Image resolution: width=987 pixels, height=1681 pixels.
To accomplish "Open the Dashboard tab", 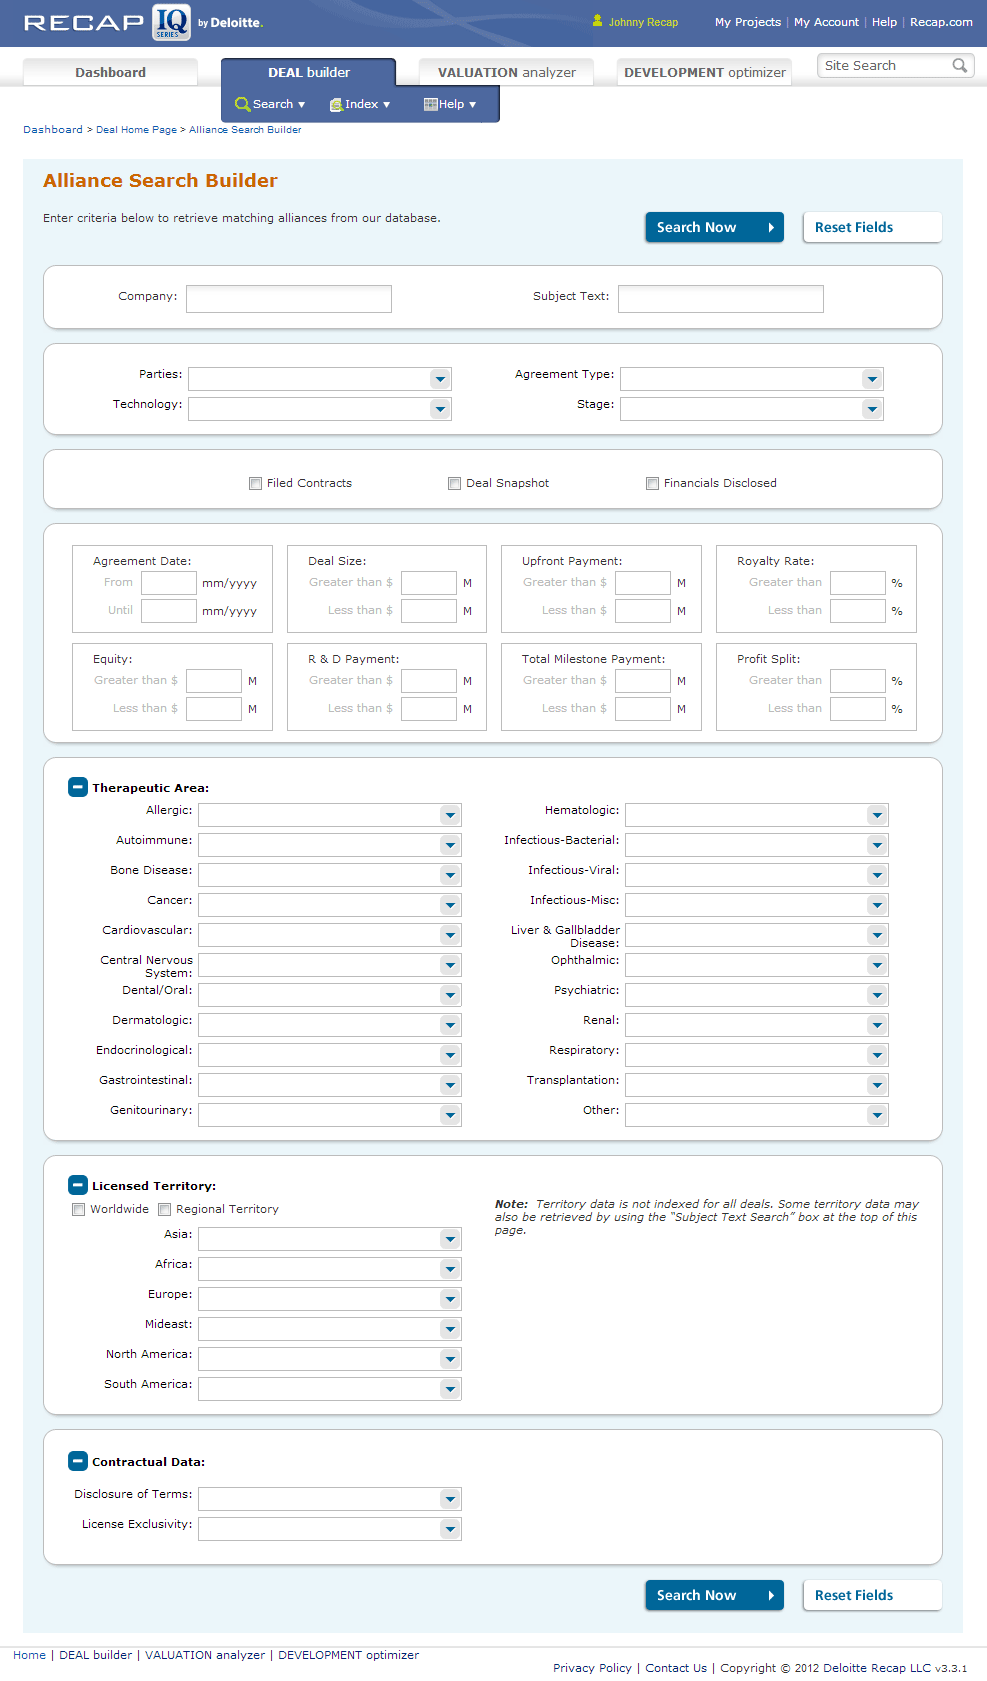I will tap(110, 72).
